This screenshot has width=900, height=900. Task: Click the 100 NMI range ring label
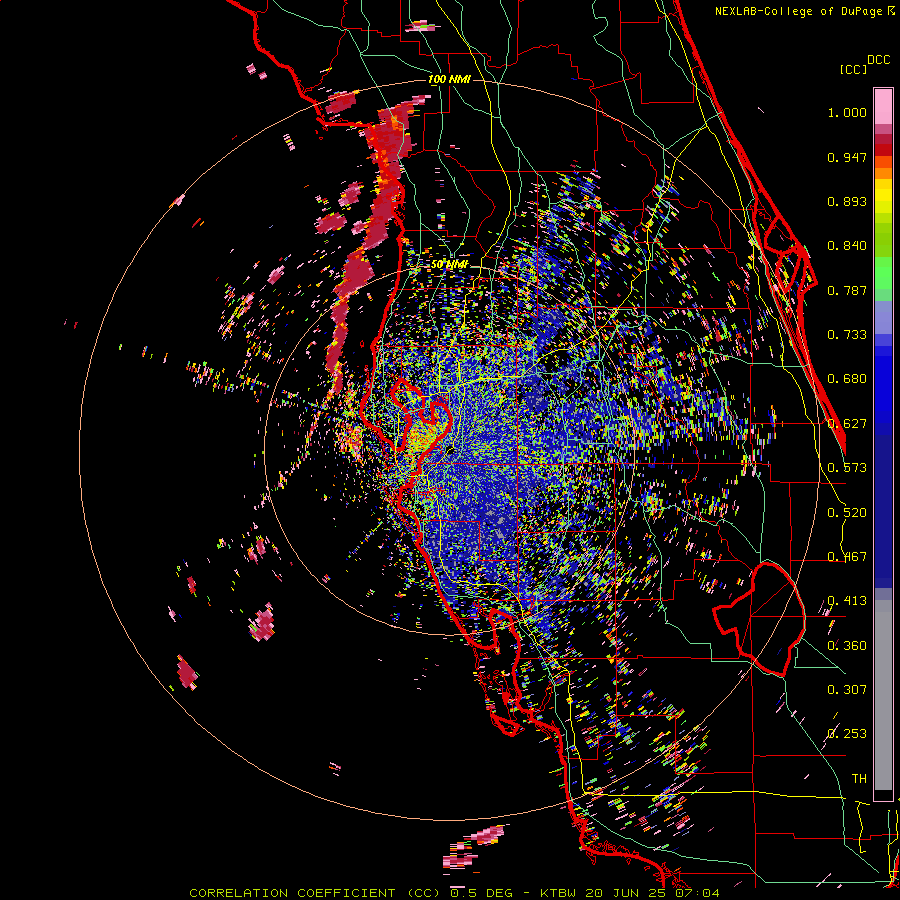(x=449, y=79)
